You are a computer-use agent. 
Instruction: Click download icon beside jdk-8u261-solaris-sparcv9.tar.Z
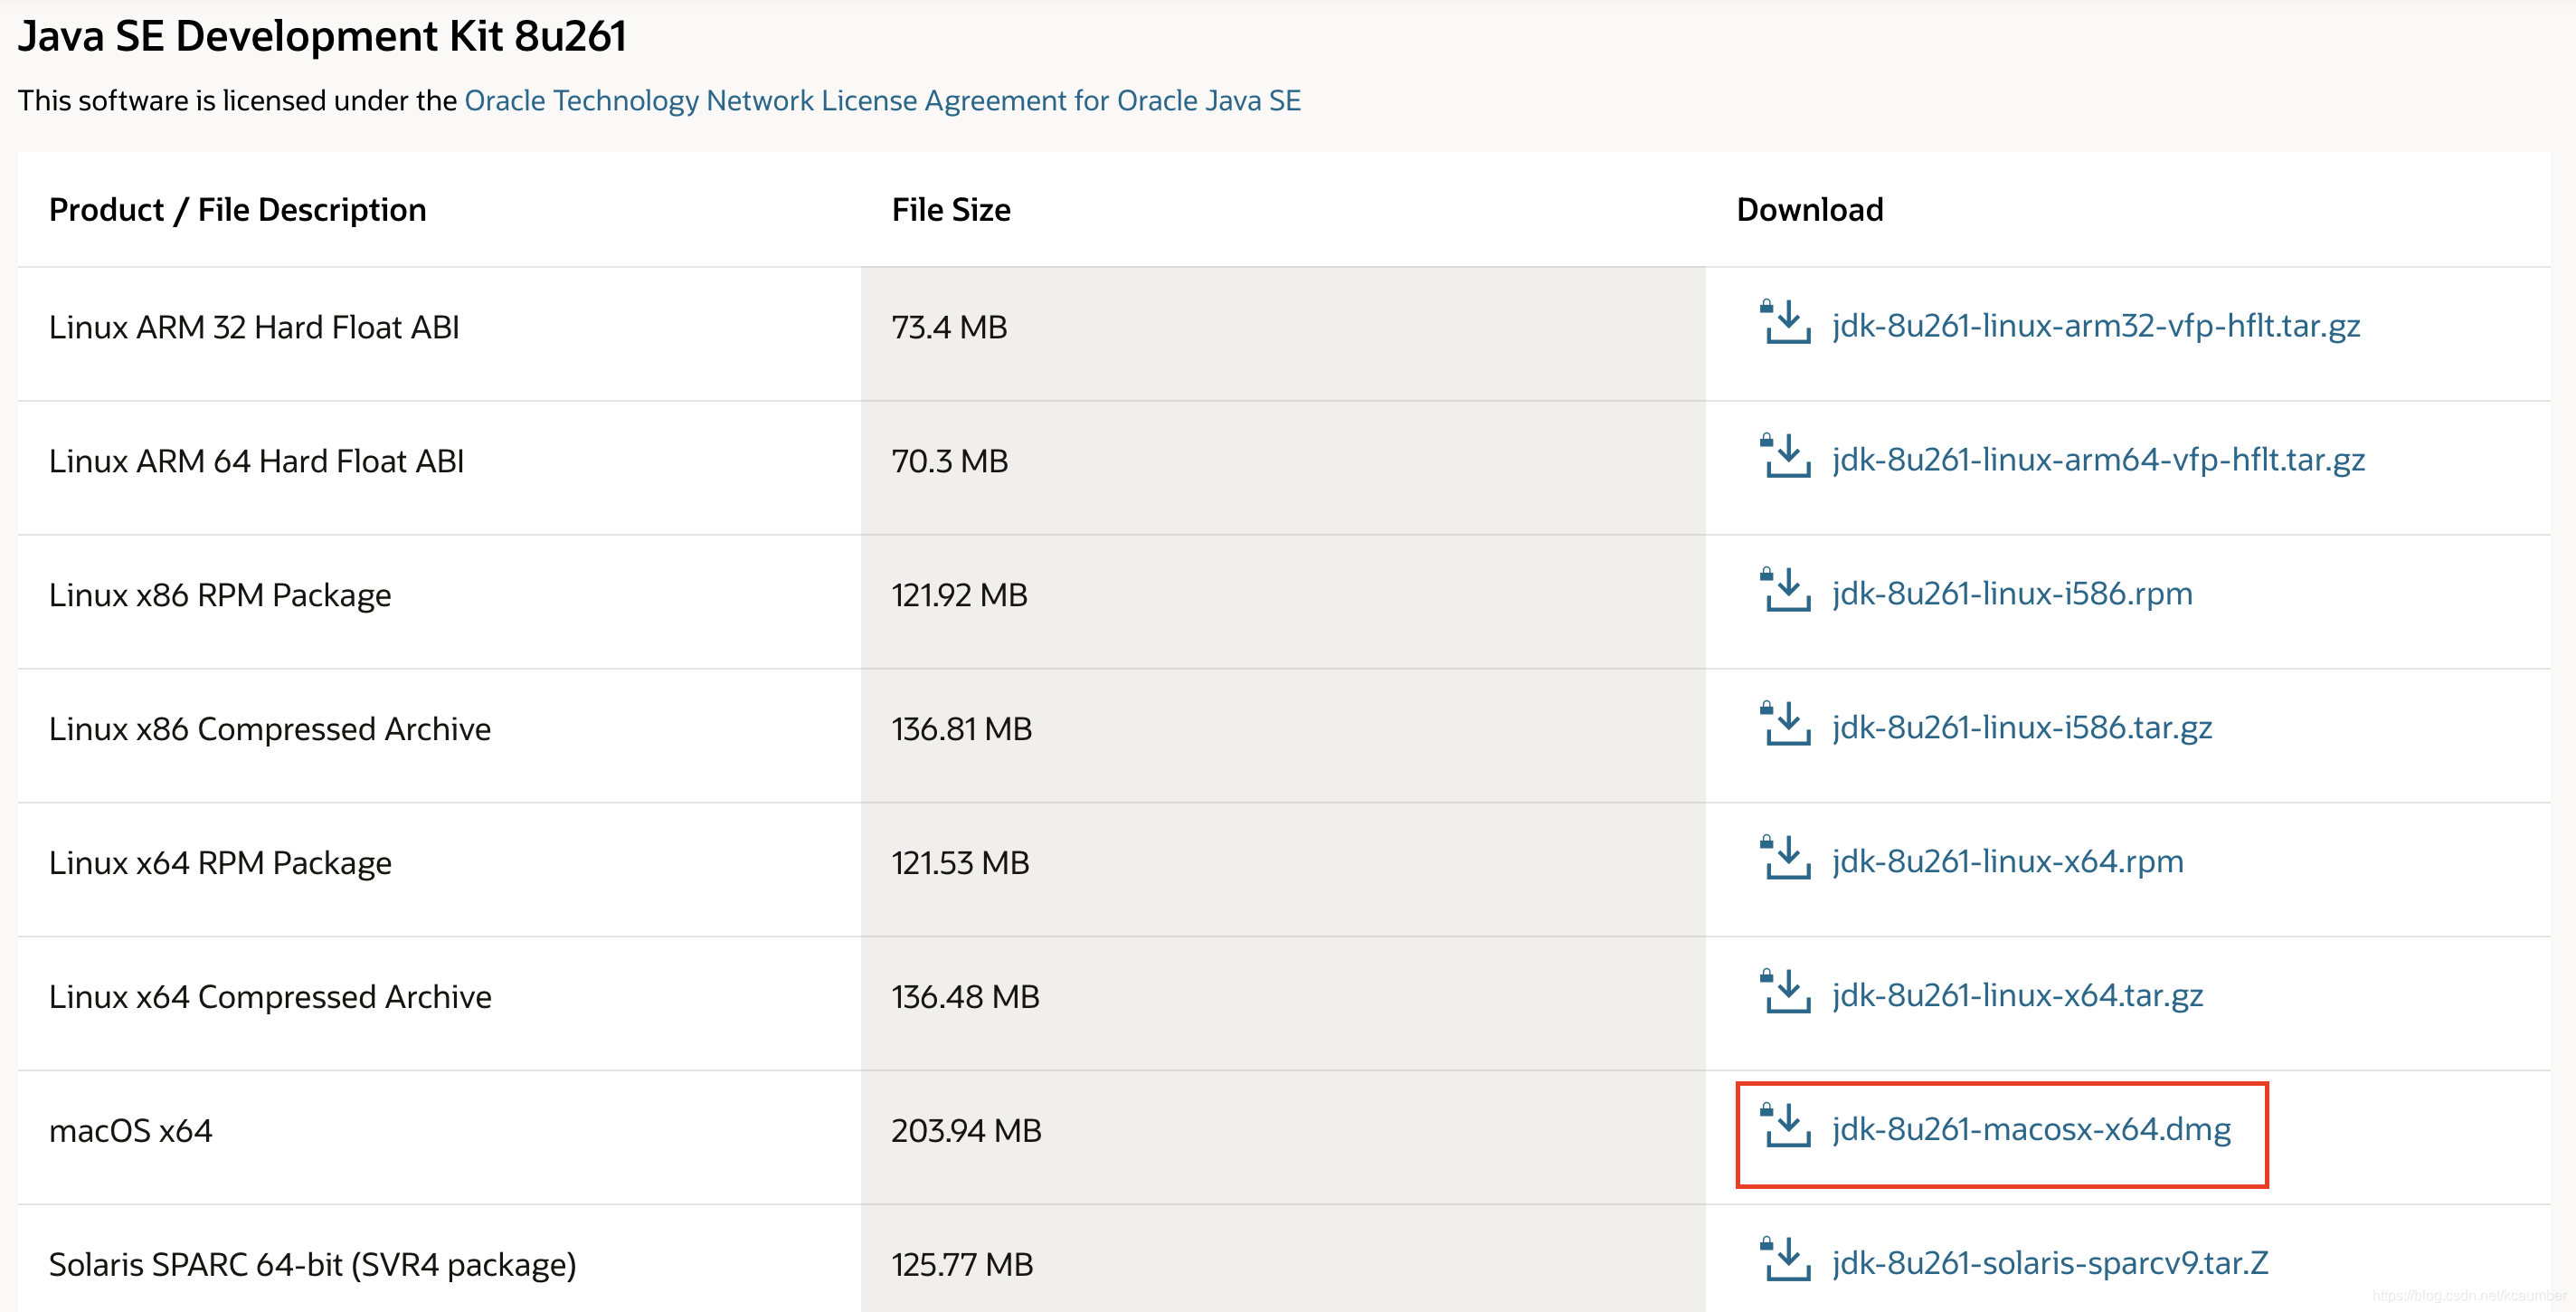click(x=1785, y=1260)
